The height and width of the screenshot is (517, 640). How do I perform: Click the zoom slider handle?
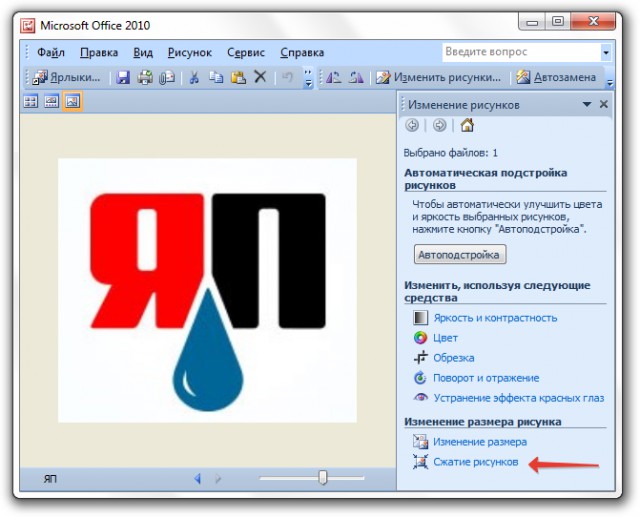pyautogui.click(x=323, y=477)
